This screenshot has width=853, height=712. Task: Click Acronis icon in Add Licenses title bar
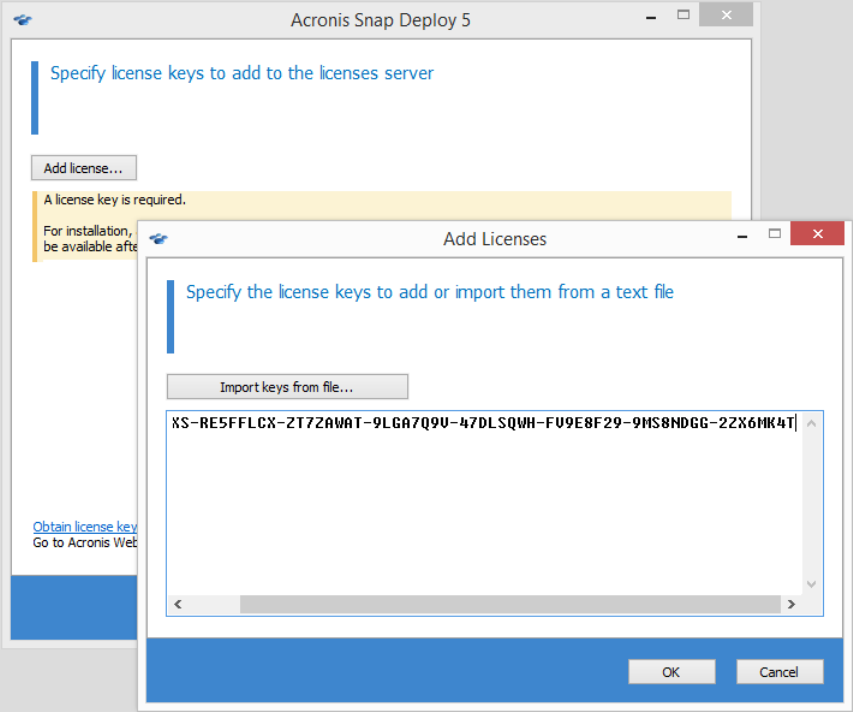(x=158, y=238)
